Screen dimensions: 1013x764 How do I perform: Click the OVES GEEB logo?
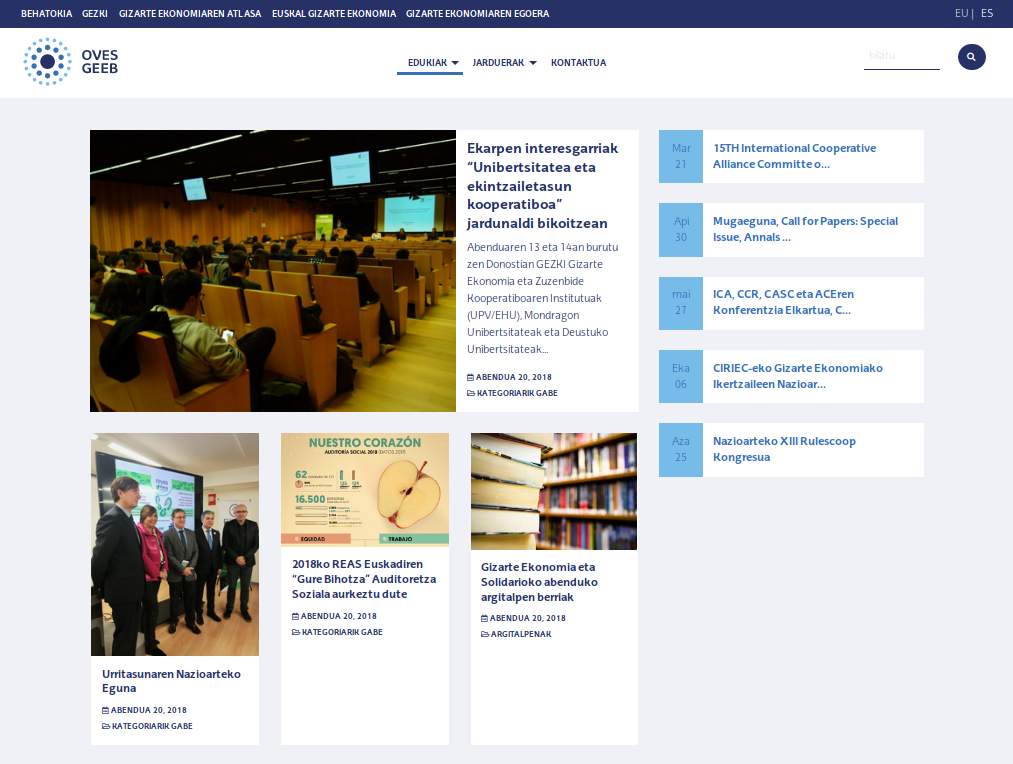[71, 62]
